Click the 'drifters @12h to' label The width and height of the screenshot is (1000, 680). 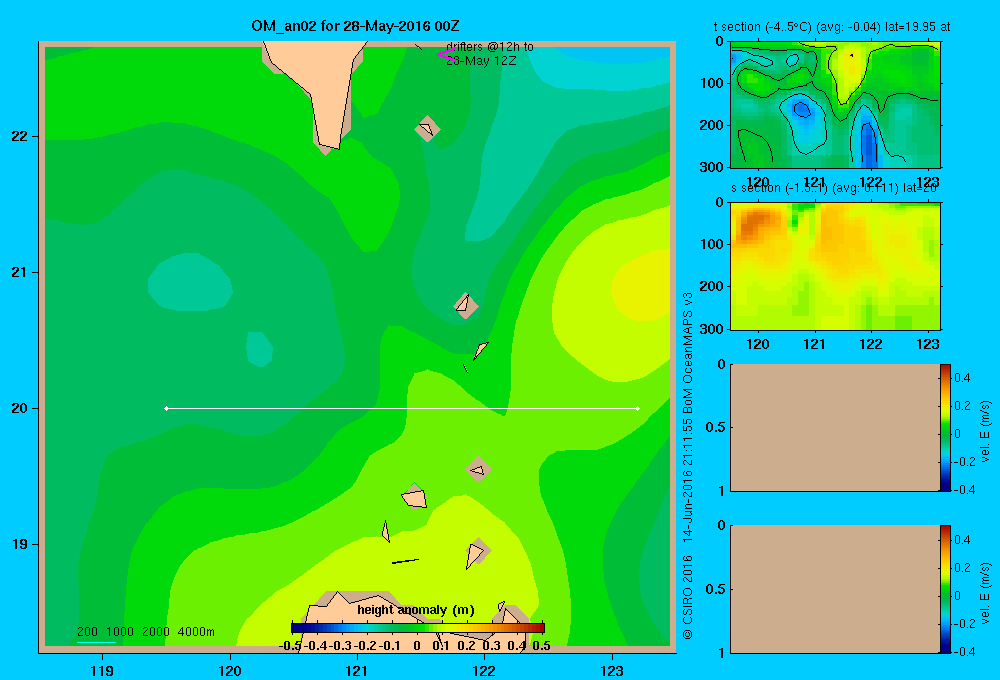490,47
